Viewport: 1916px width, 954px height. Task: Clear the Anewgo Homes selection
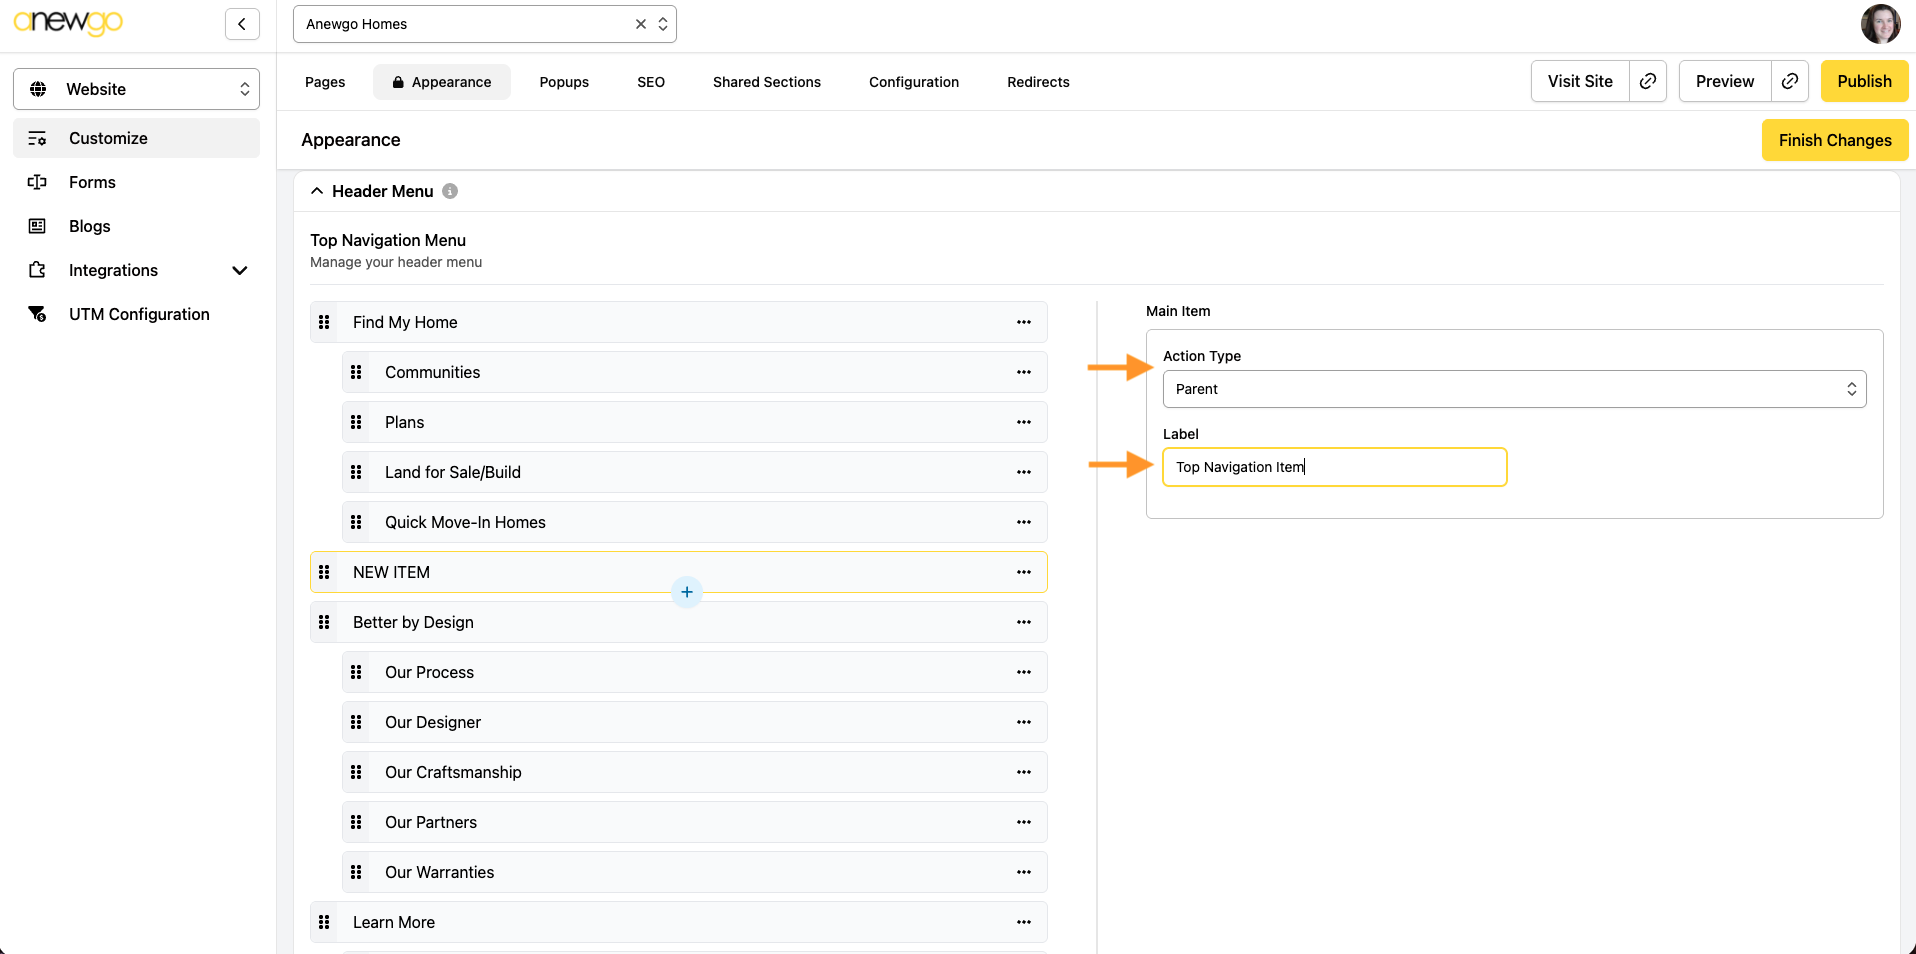click(641, 24)
